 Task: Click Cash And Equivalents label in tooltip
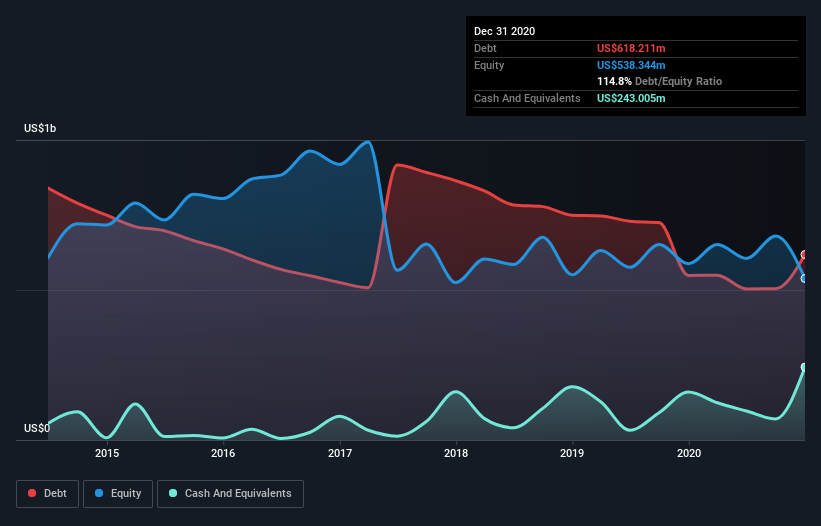pyautogui.click(x=527, y=98)
